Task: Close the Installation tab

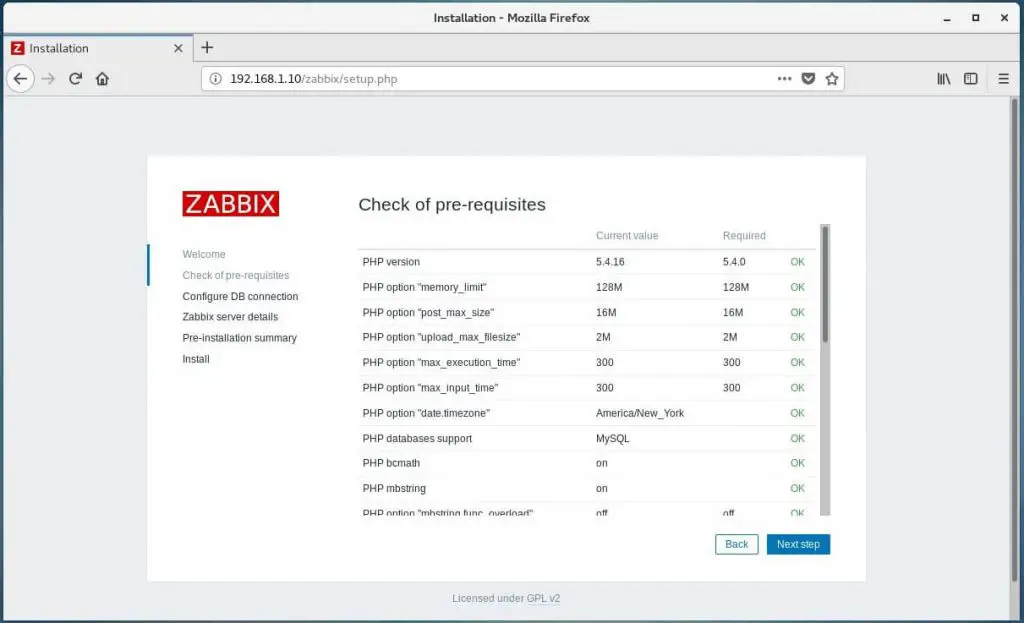Action: 178,48
